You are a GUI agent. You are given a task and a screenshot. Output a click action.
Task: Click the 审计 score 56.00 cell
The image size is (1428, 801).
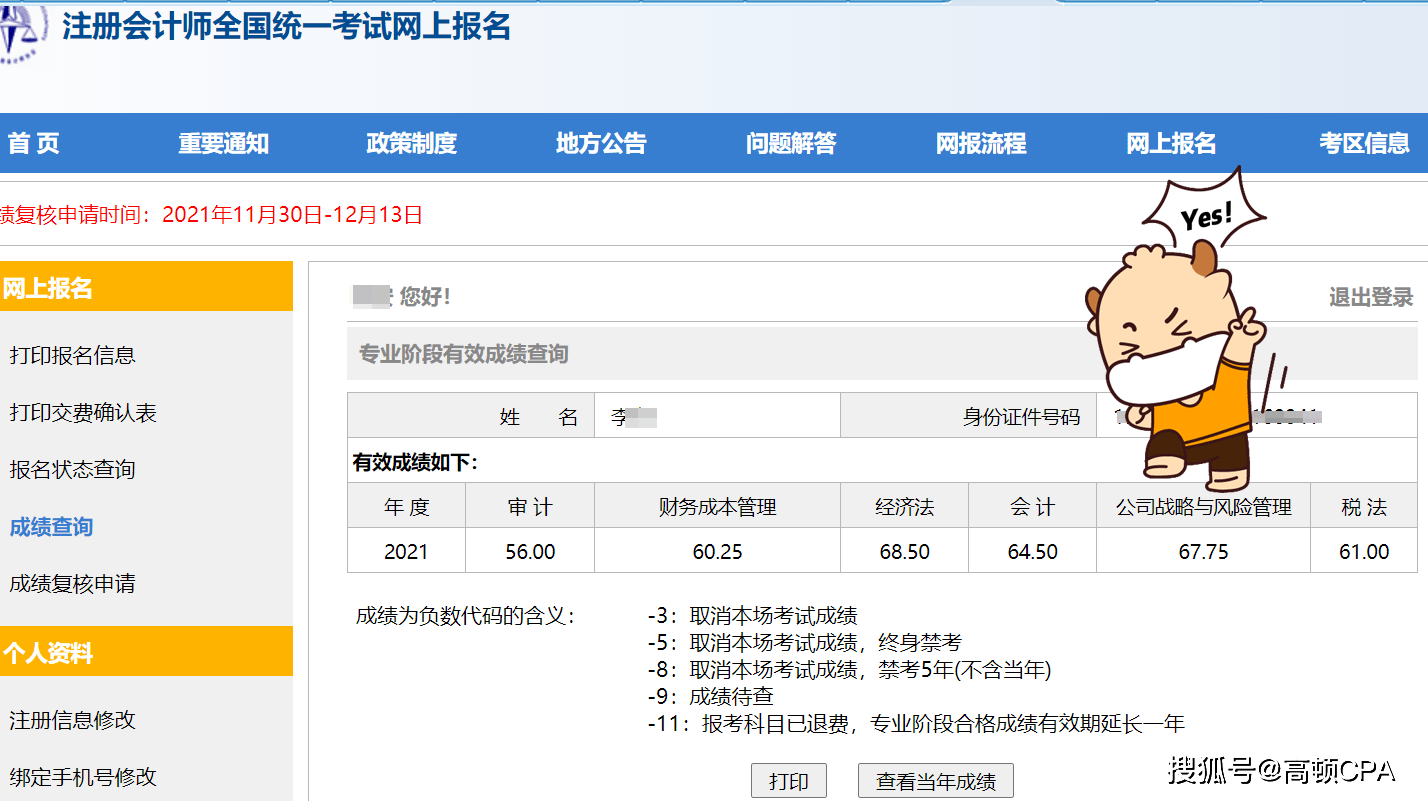pyautogui.click(x=530, y=551)
